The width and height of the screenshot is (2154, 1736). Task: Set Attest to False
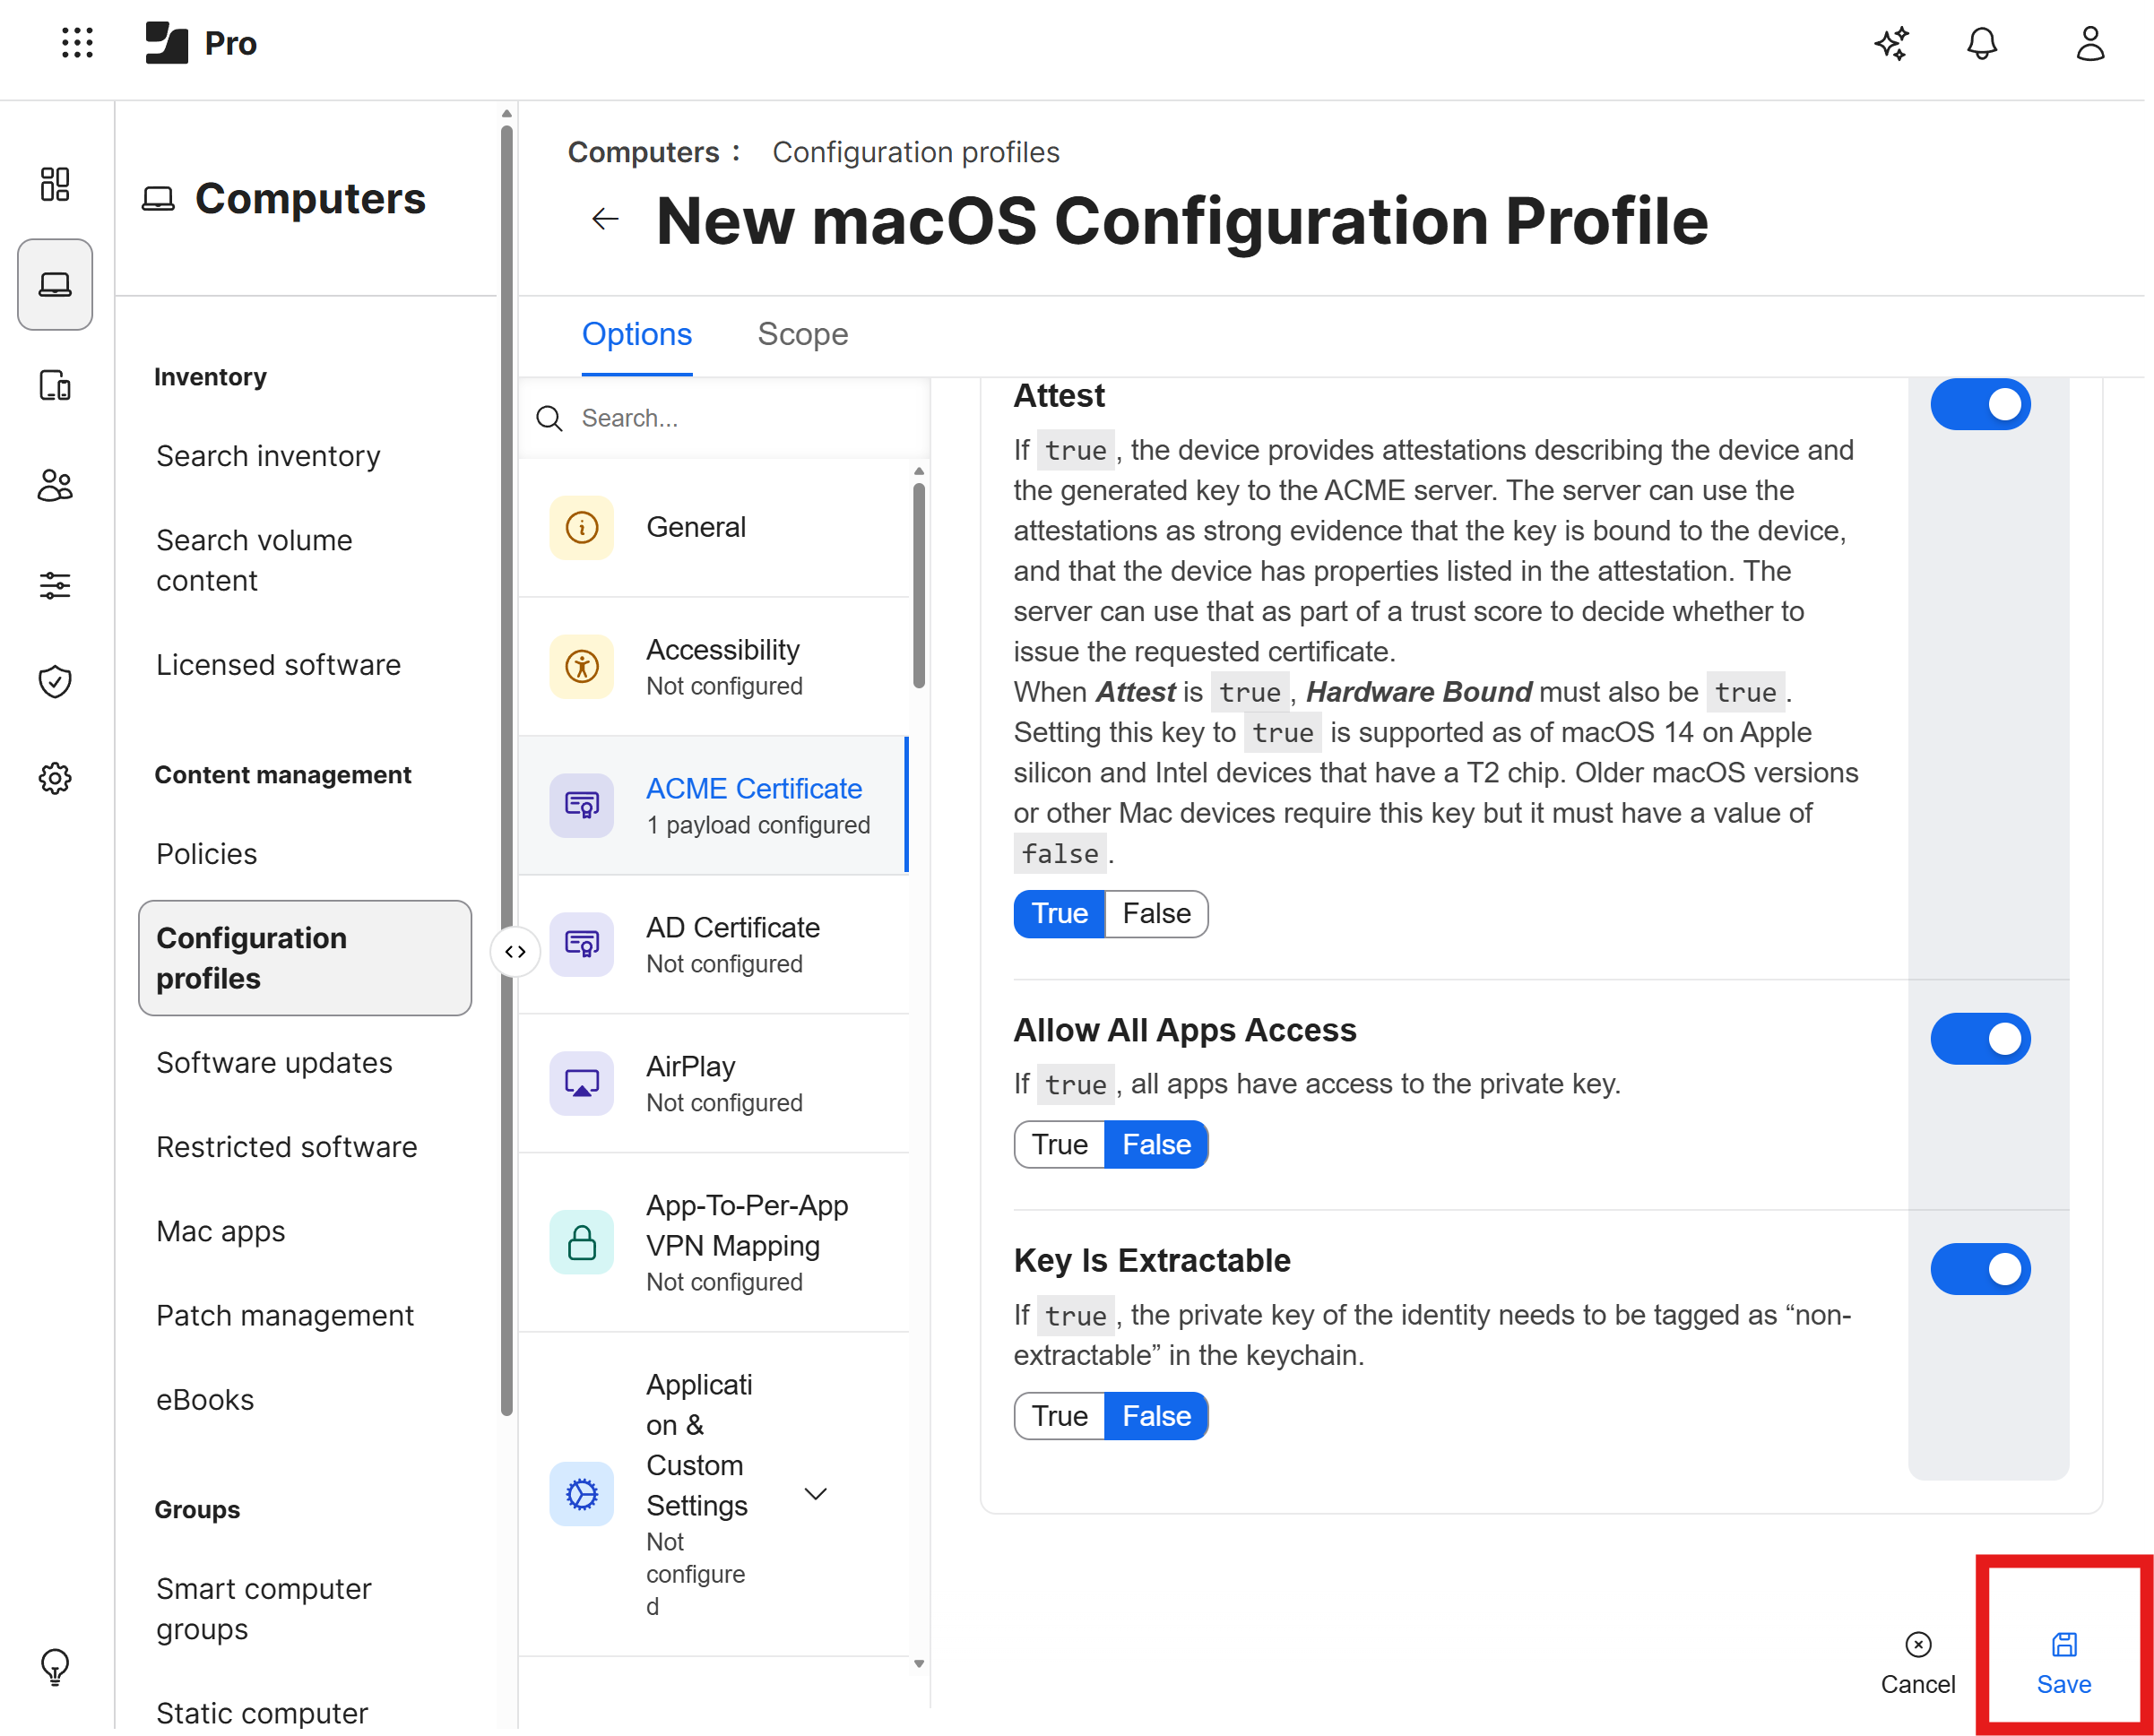1156,914
